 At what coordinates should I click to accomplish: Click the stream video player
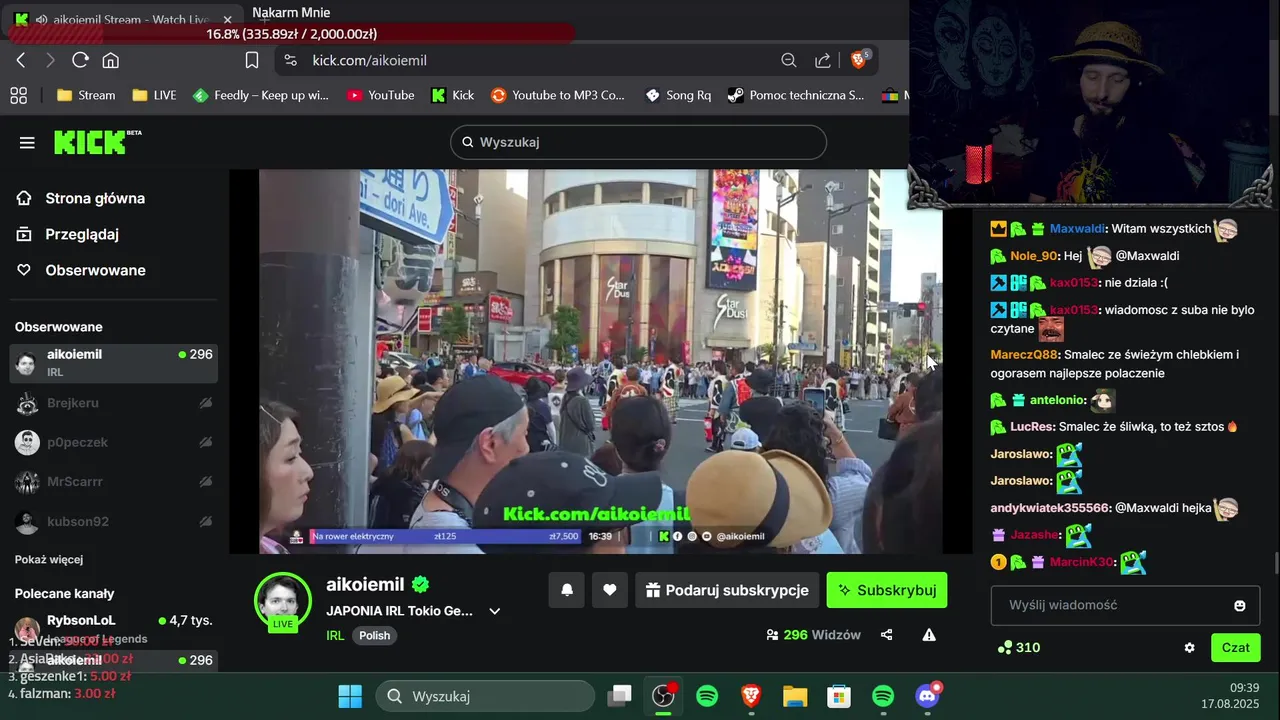600,361
